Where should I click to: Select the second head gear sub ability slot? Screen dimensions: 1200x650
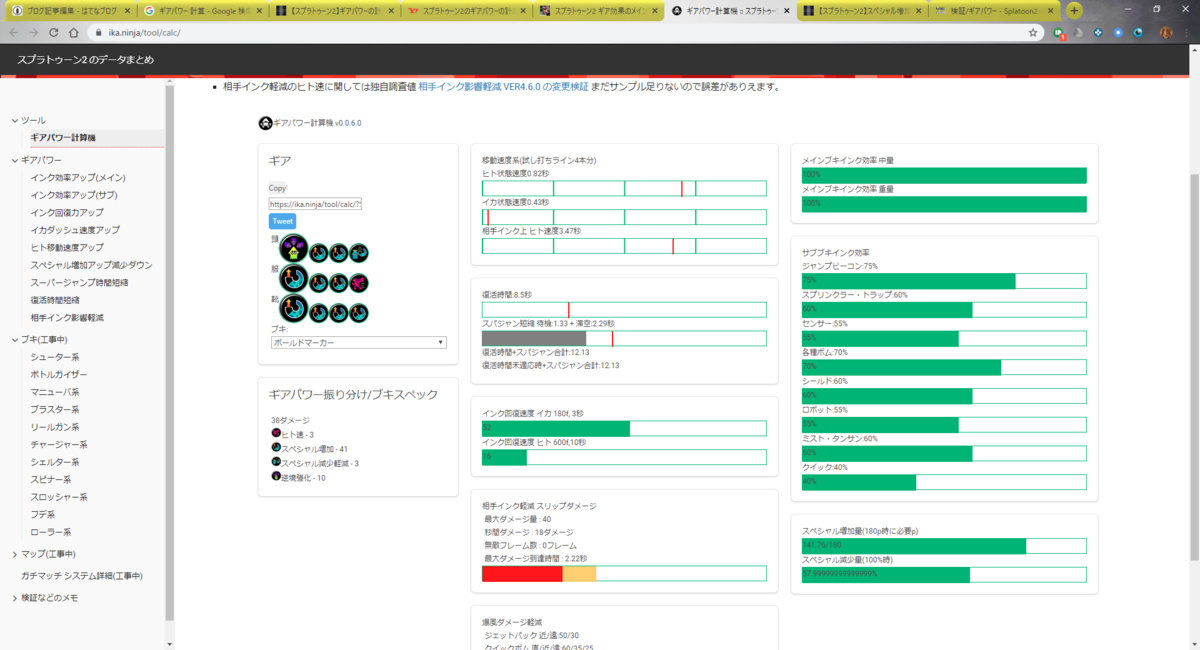pos(339,253)
